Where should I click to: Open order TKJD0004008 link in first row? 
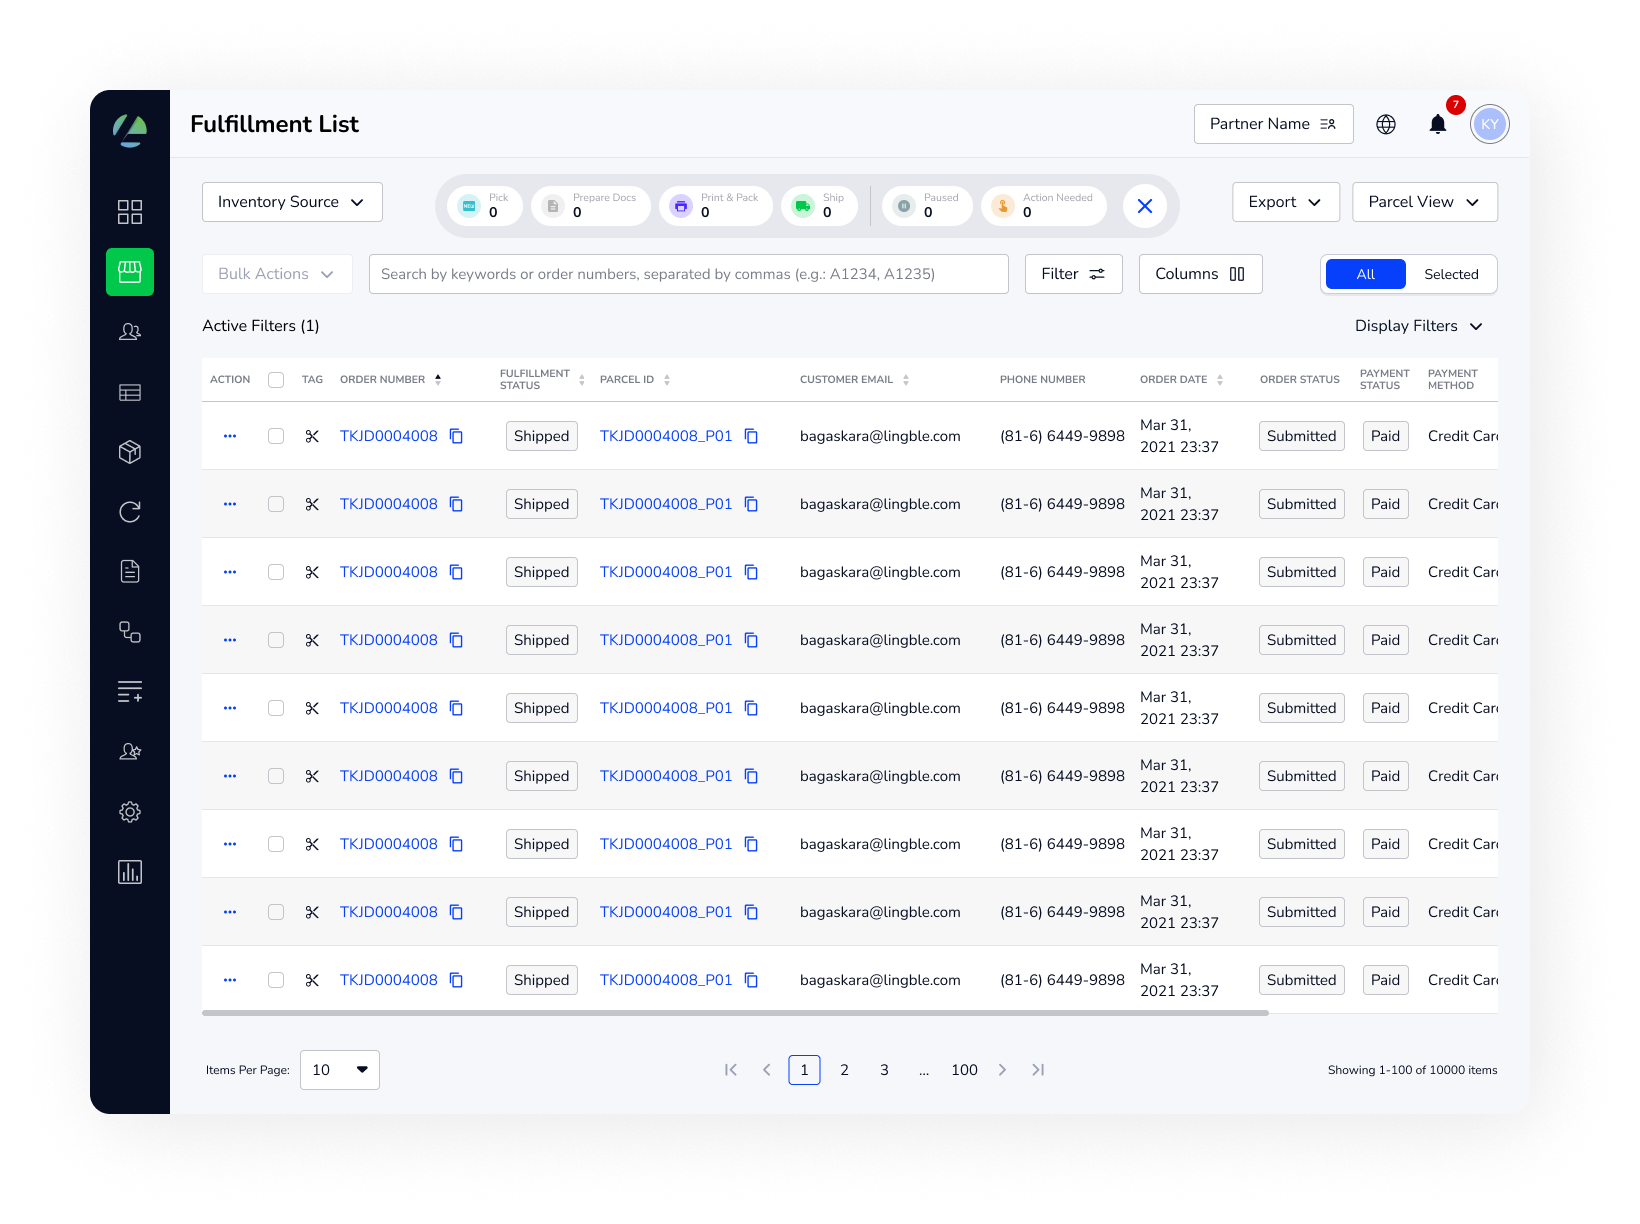389,436
